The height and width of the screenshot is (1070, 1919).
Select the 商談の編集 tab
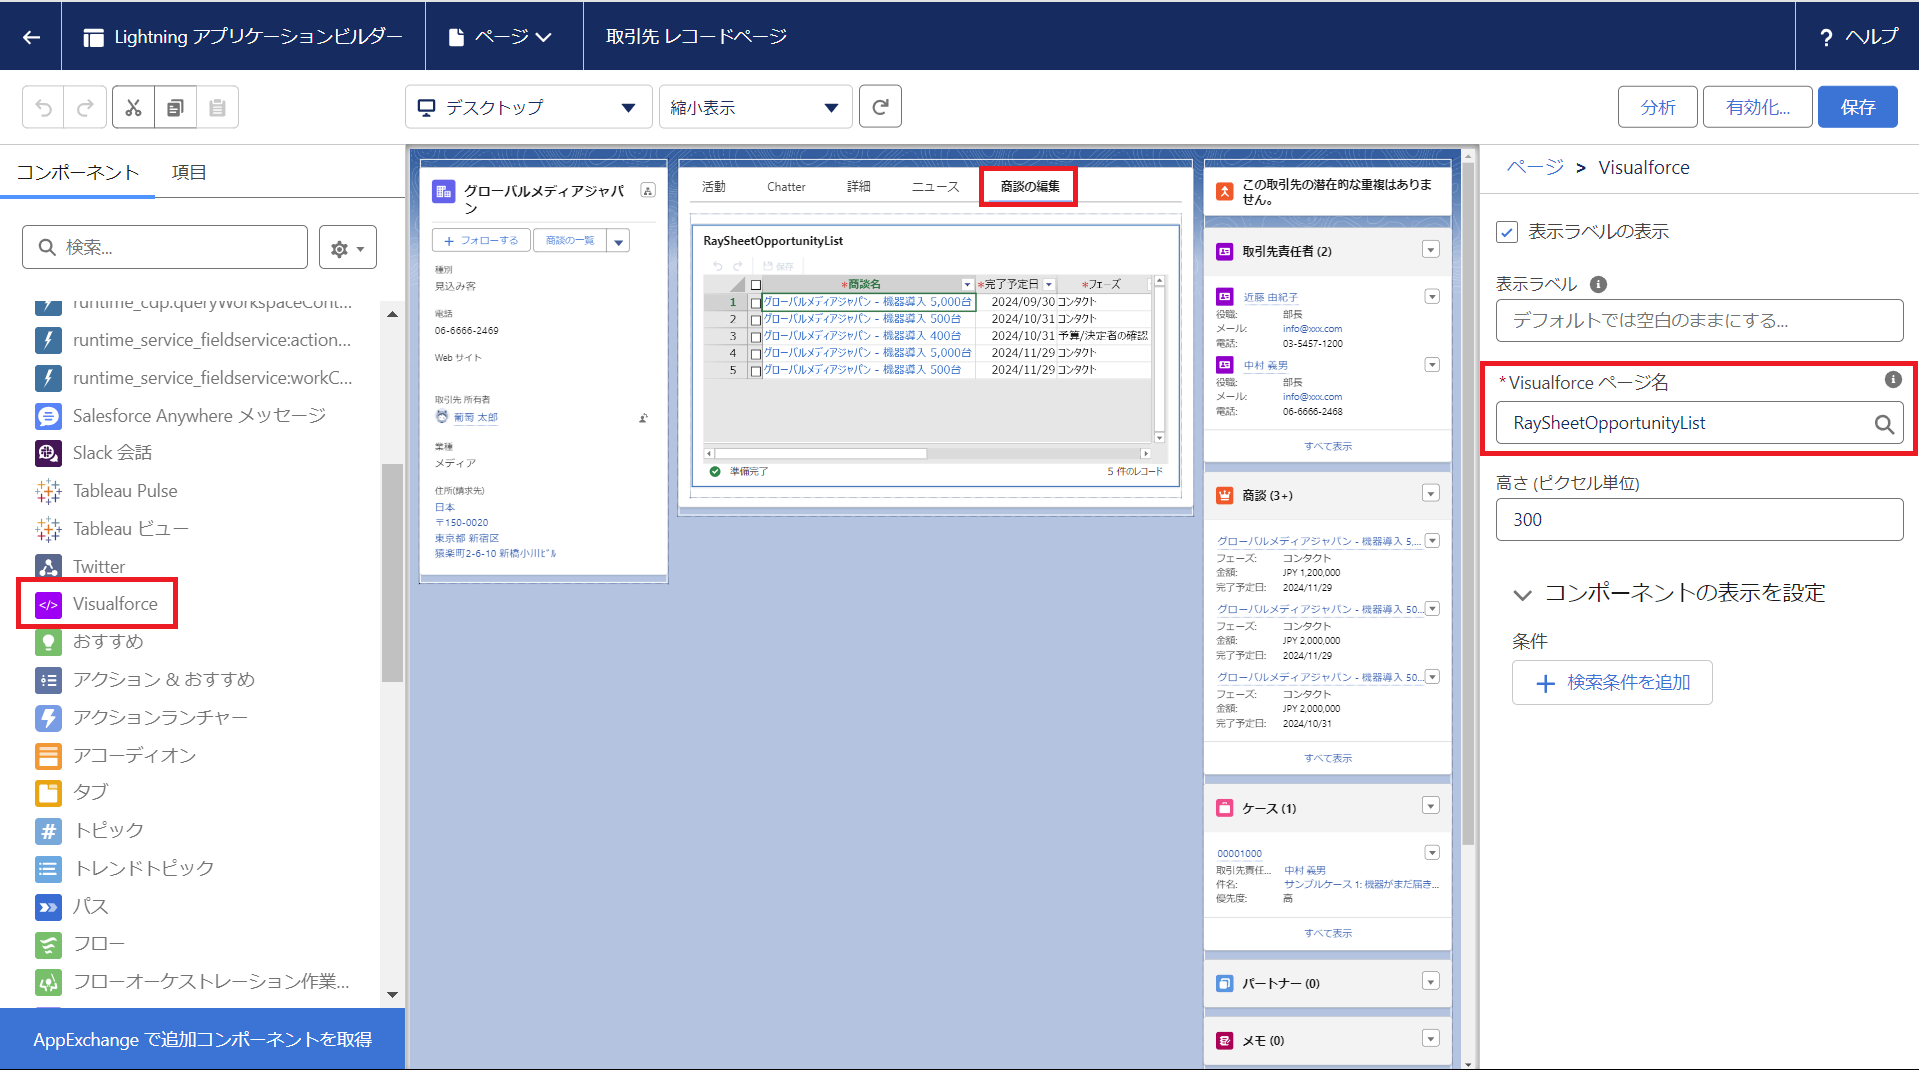1029,187
